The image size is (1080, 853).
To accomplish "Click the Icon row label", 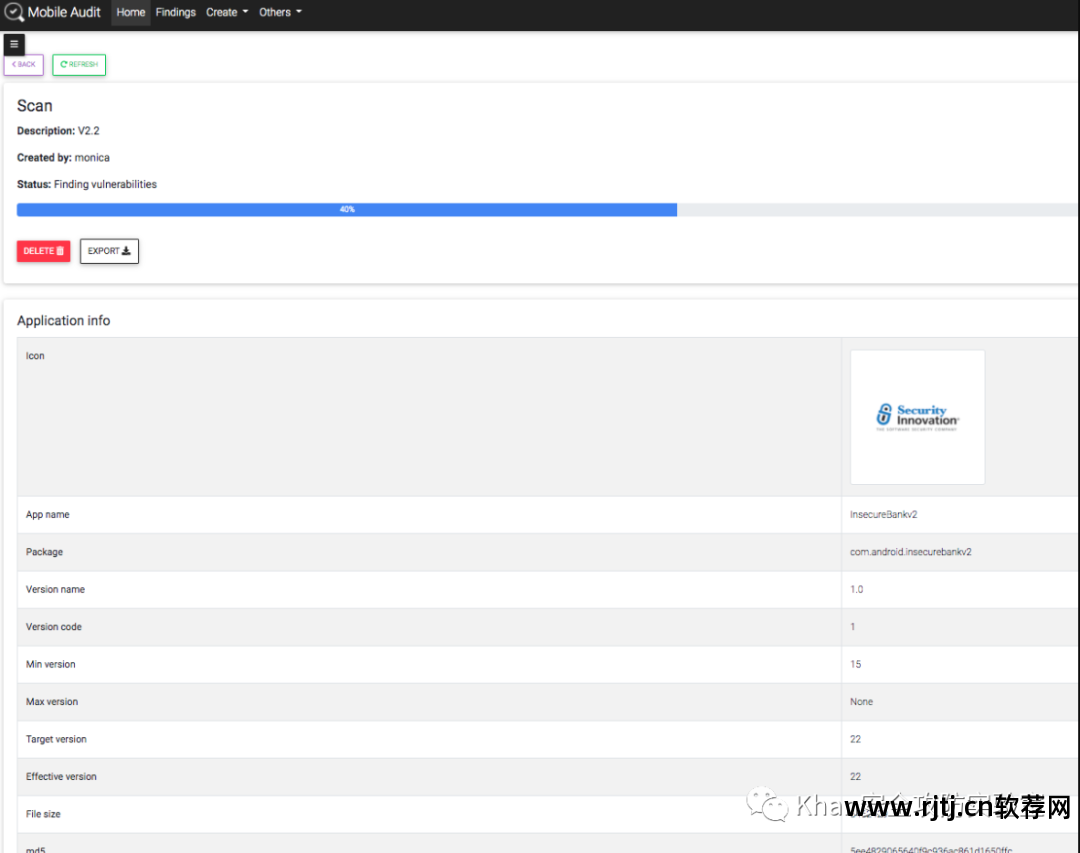I will tap(35, 356).
